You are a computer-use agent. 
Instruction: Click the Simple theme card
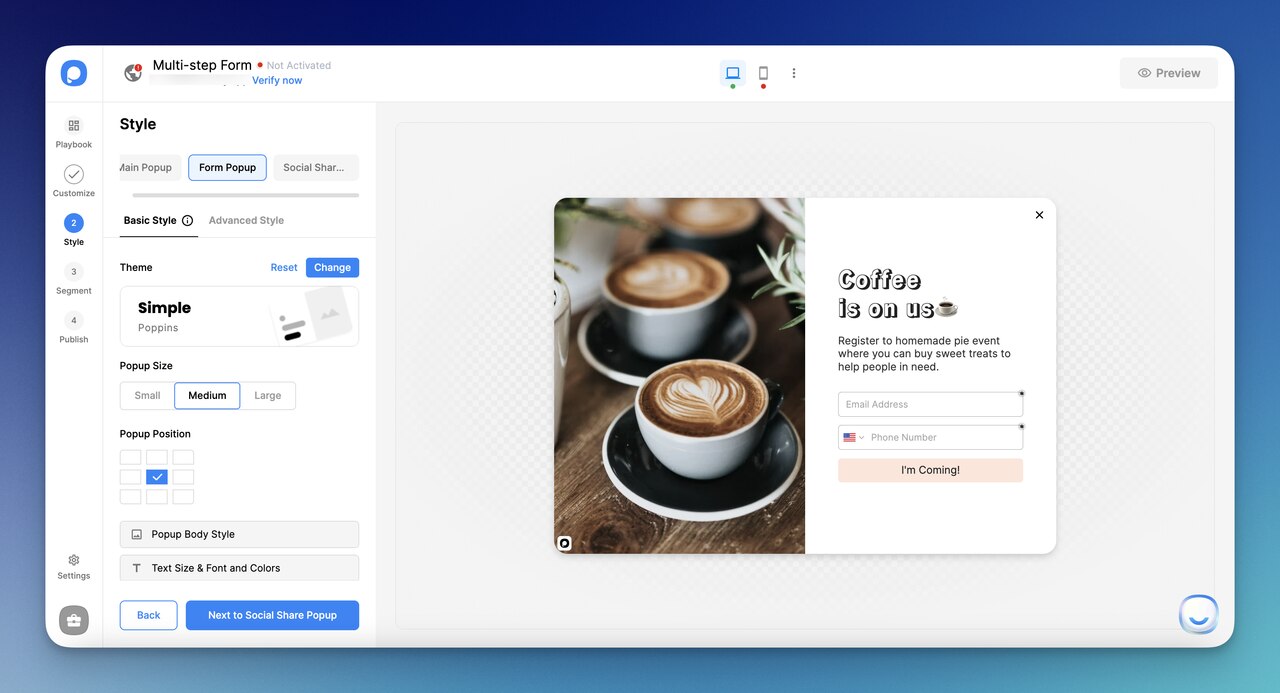tap(239, 316)
